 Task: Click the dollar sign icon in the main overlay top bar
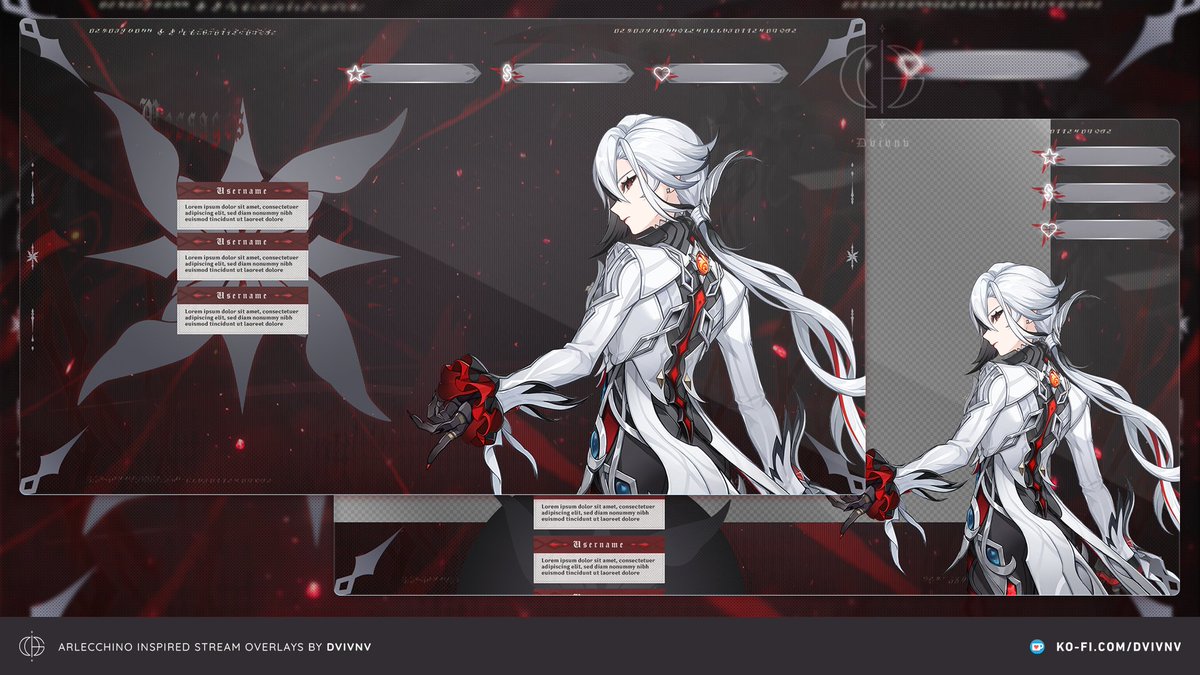[508, 73]
